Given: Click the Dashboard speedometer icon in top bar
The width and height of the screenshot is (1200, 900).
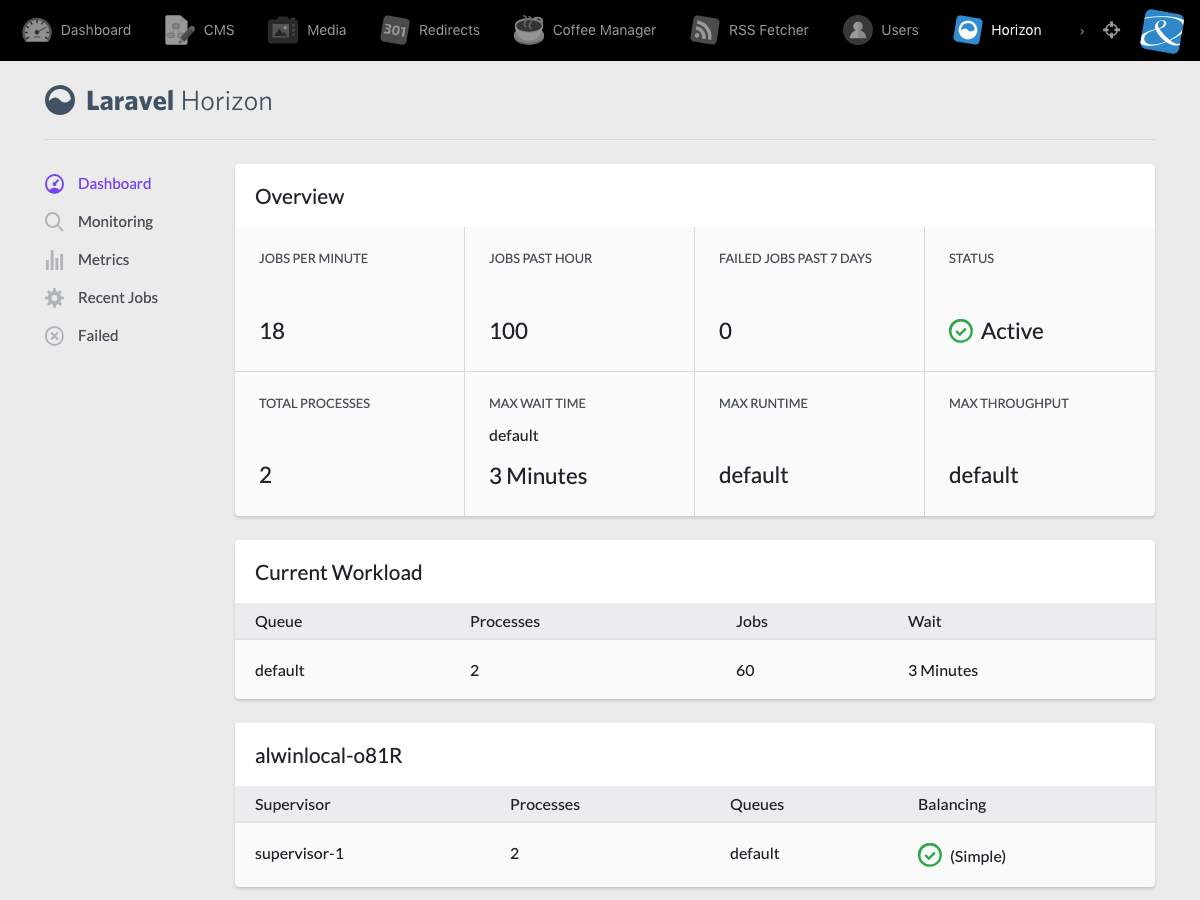Looking at the screenshot, I should click(x=36, y=30).
